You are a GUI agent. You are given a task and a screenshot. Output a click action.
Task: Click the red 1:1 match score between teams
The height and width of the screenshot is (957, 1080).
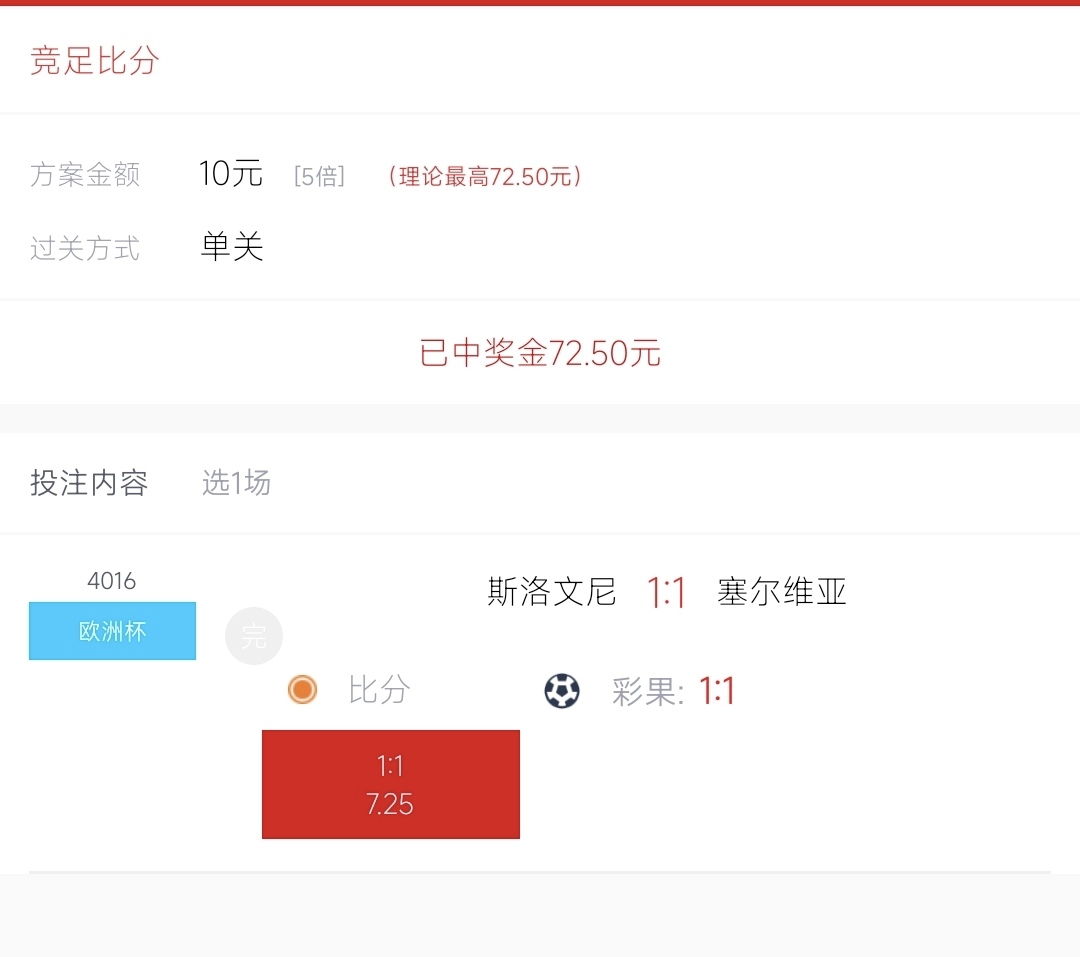coord(666,593)
